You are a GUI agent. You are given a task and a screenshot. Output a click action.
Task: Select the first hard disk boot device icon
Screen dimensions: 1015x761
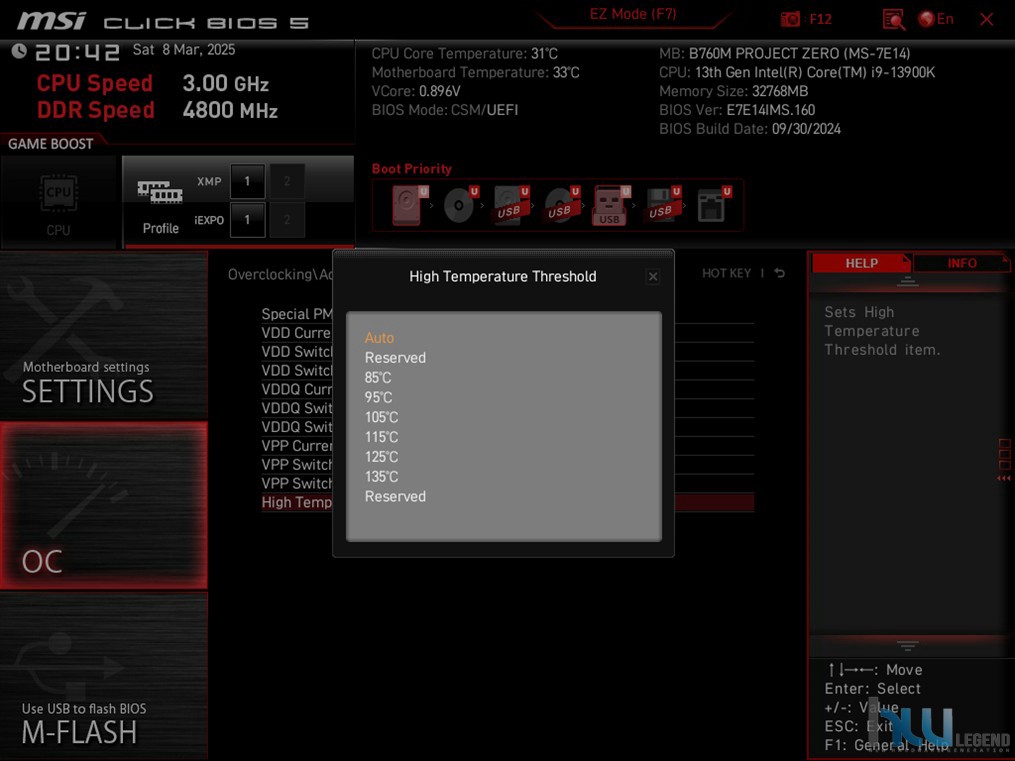(410, 205)
